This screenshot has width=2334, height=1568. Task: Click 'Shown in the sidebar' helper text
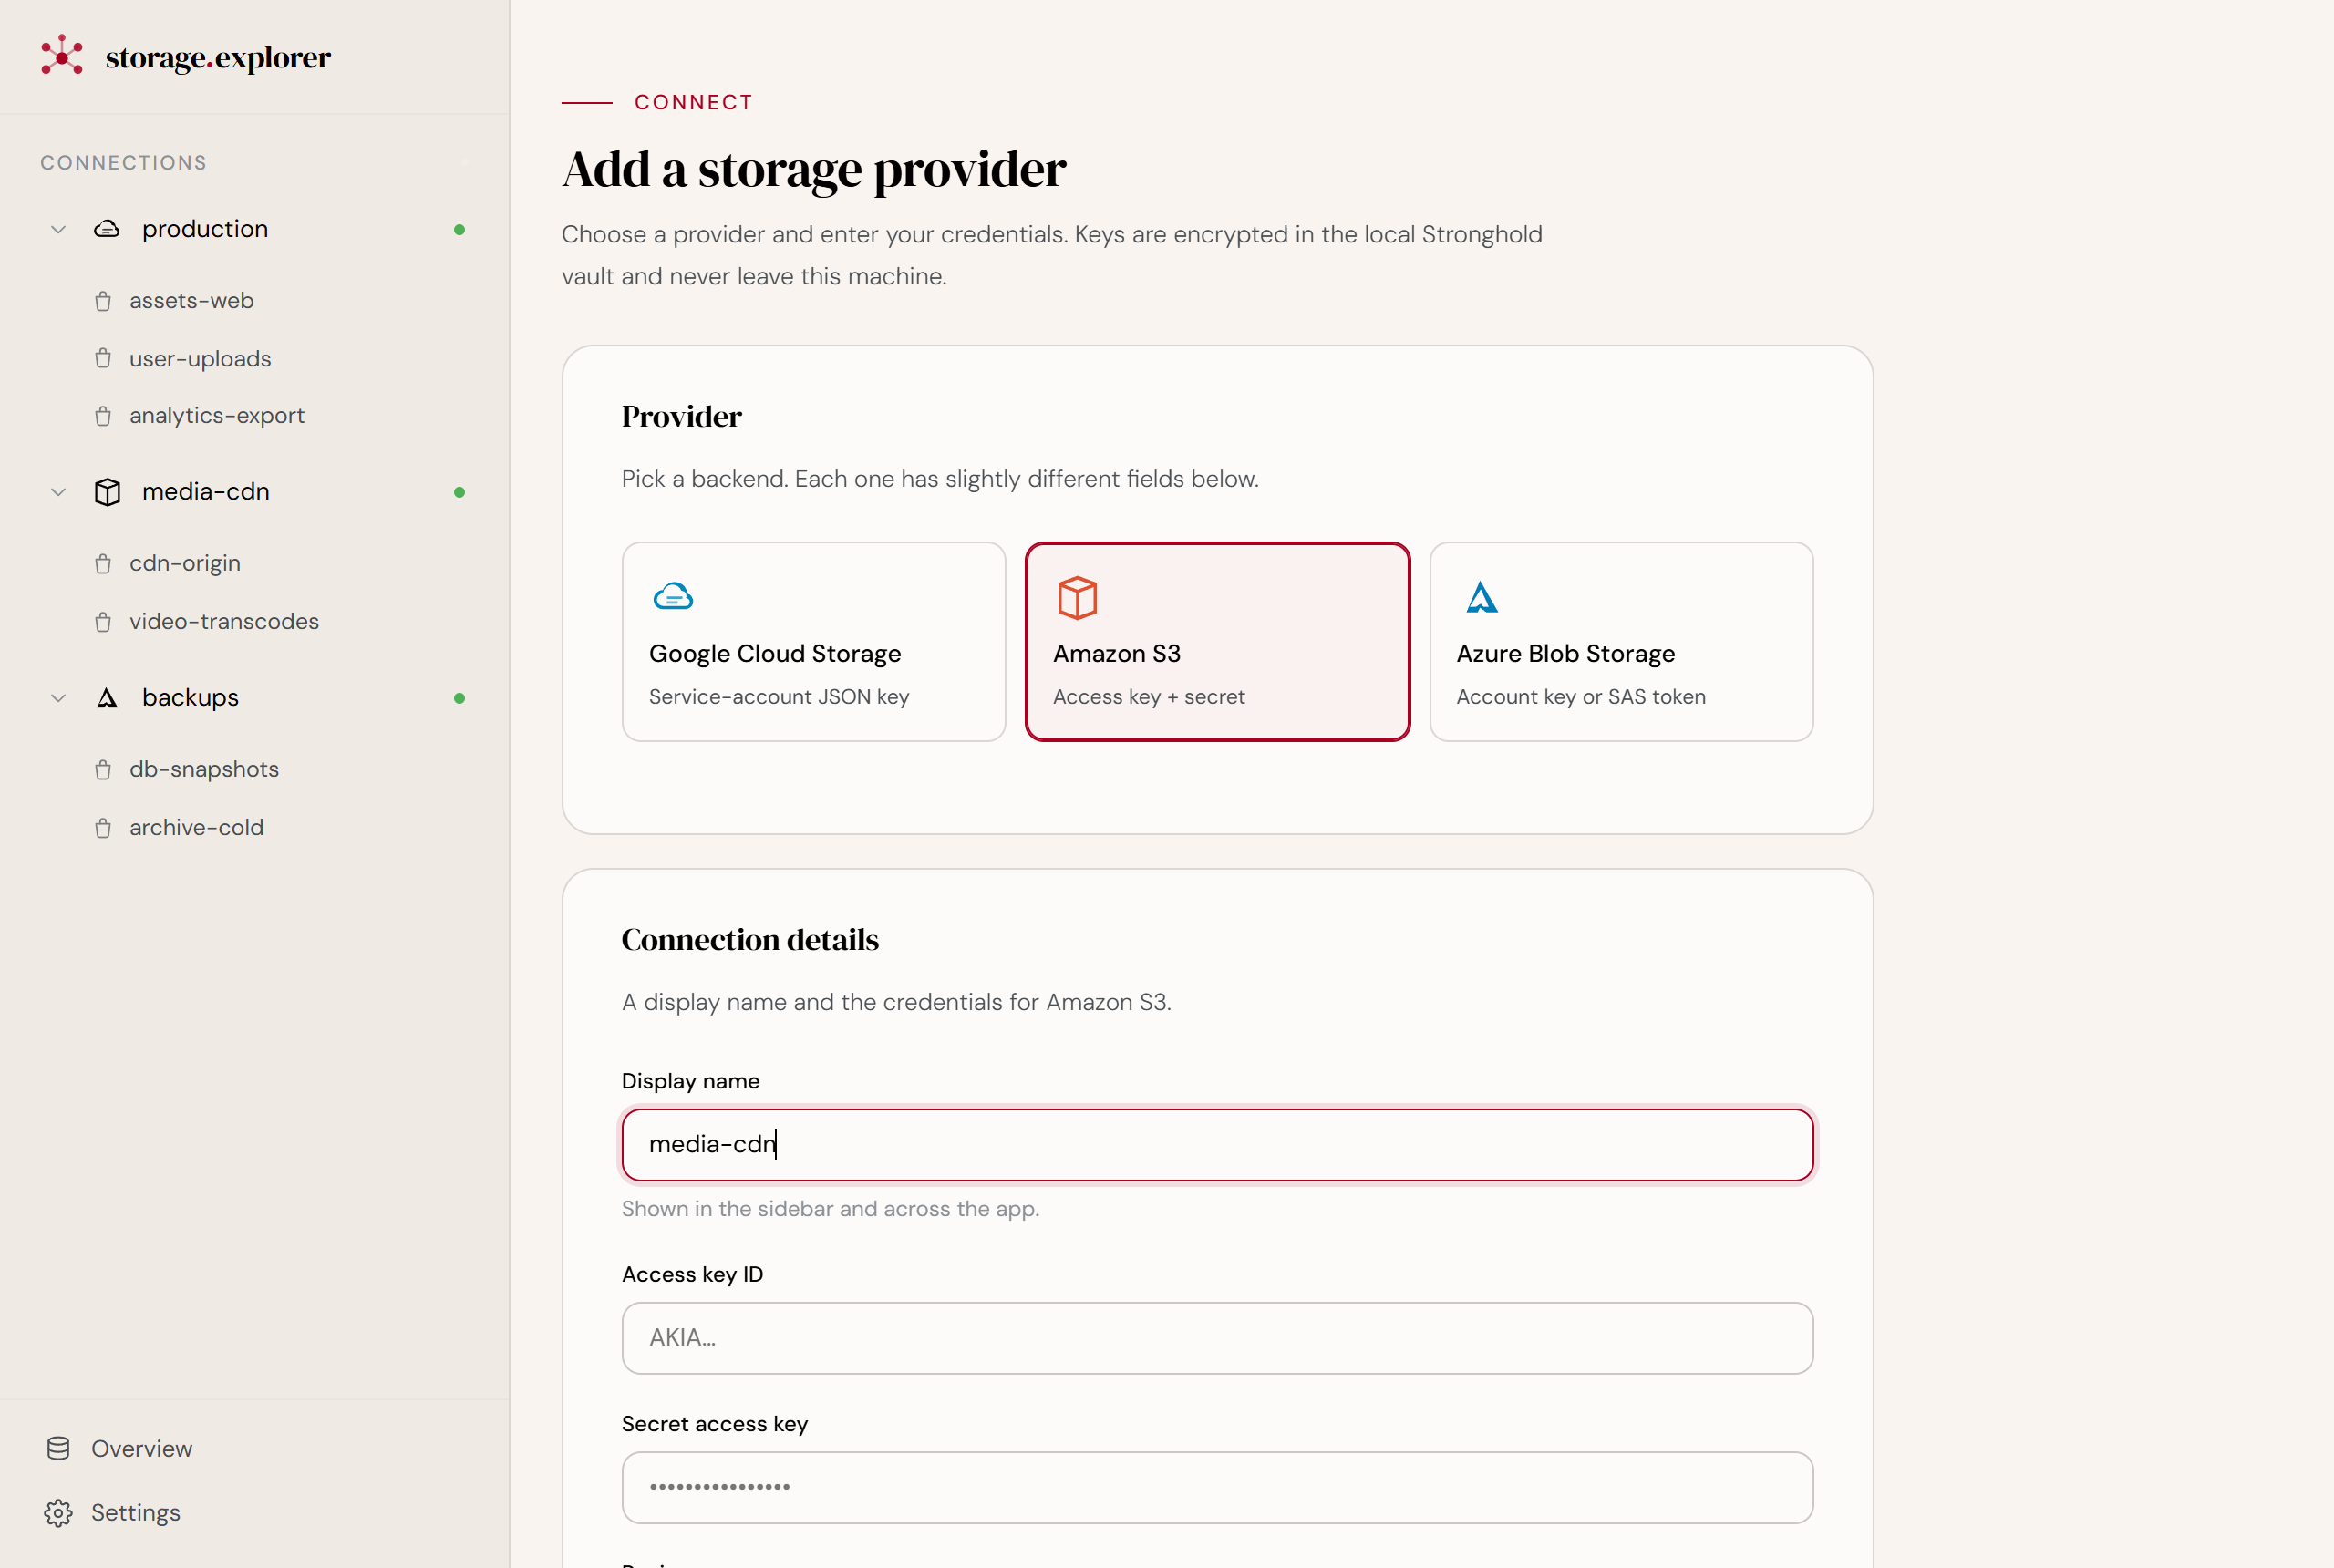830,1209
